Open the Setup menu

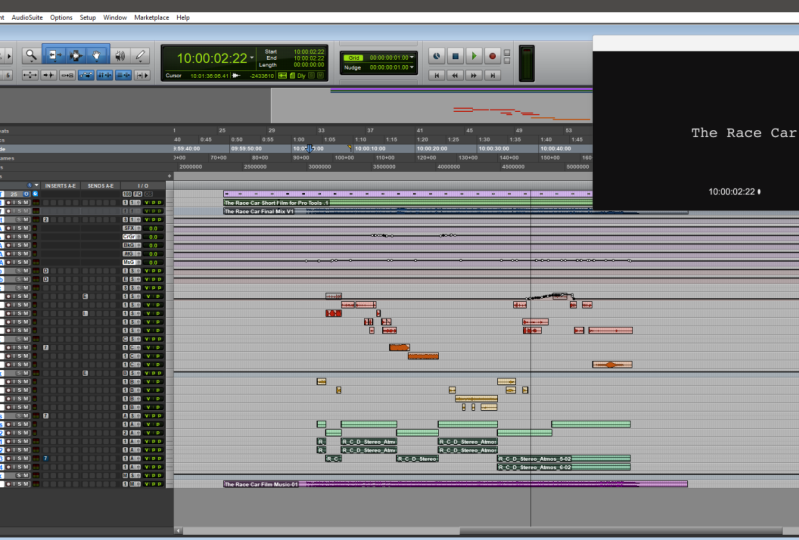pos(88,17)
